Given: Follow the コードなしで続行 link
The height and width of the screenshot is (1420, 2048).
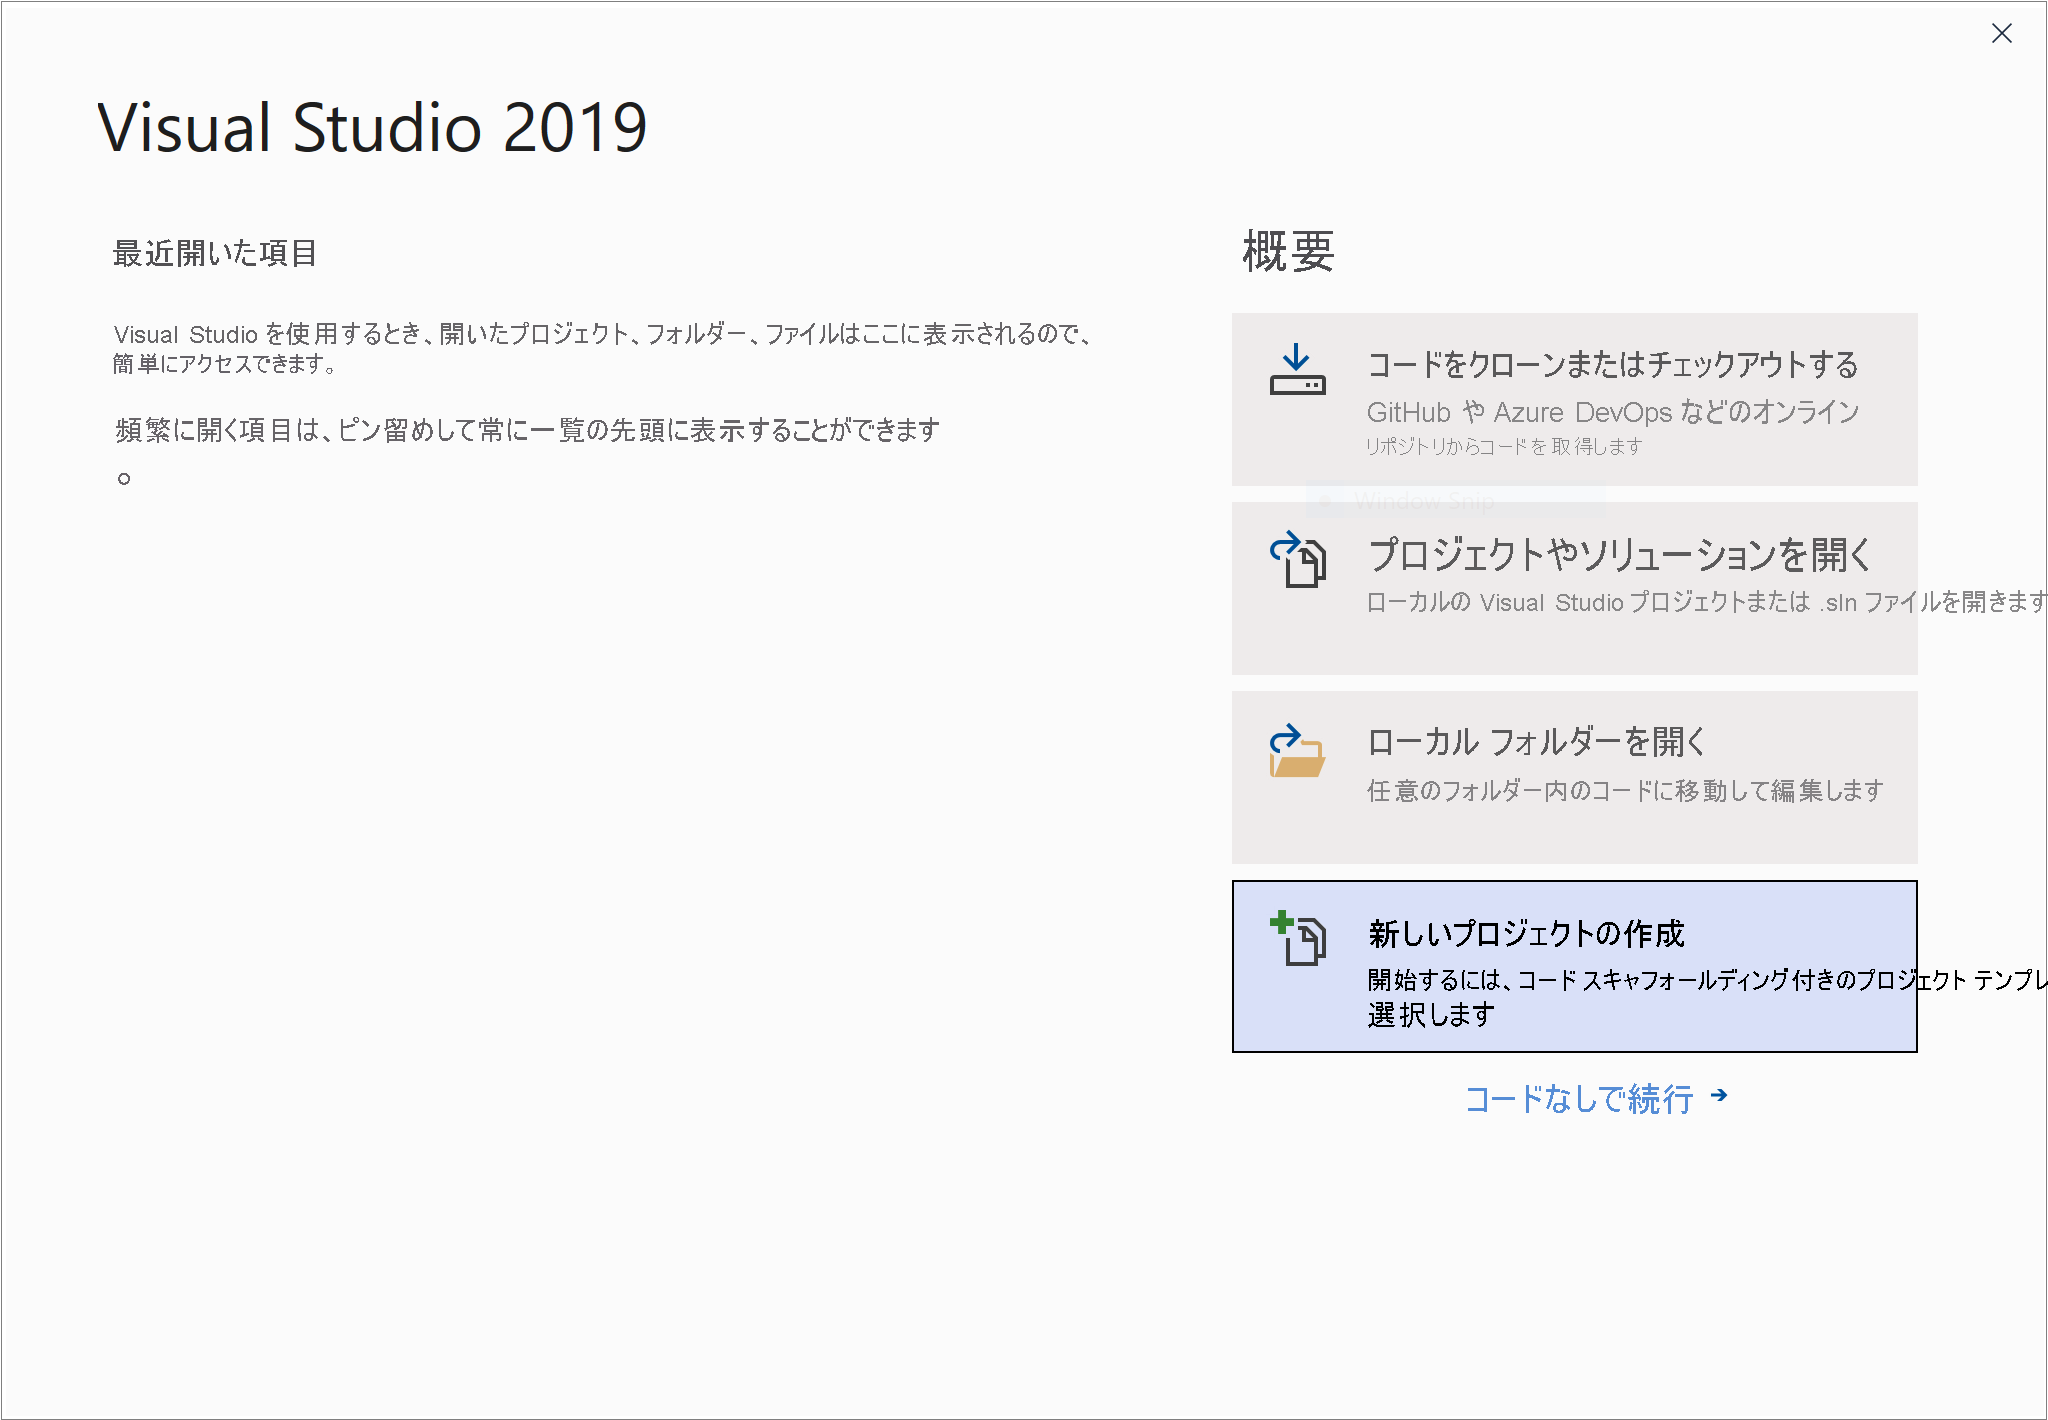Looking at the screenshot, I should point(1579,1098).
